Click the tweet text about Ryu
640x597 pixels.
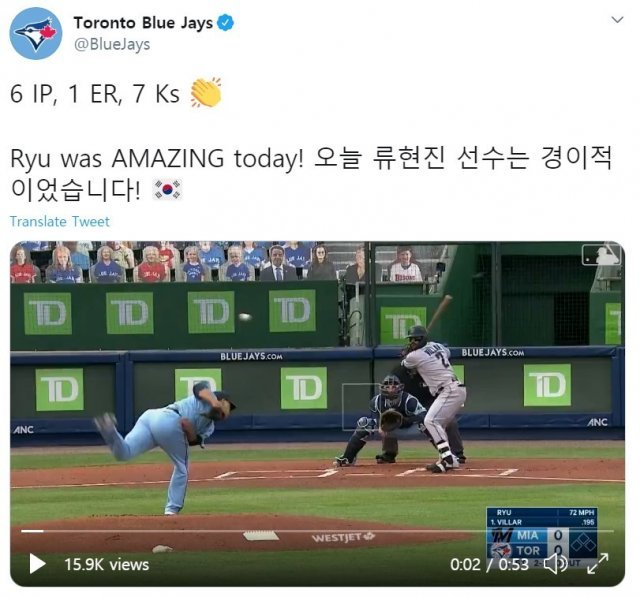tap(311, 174)
